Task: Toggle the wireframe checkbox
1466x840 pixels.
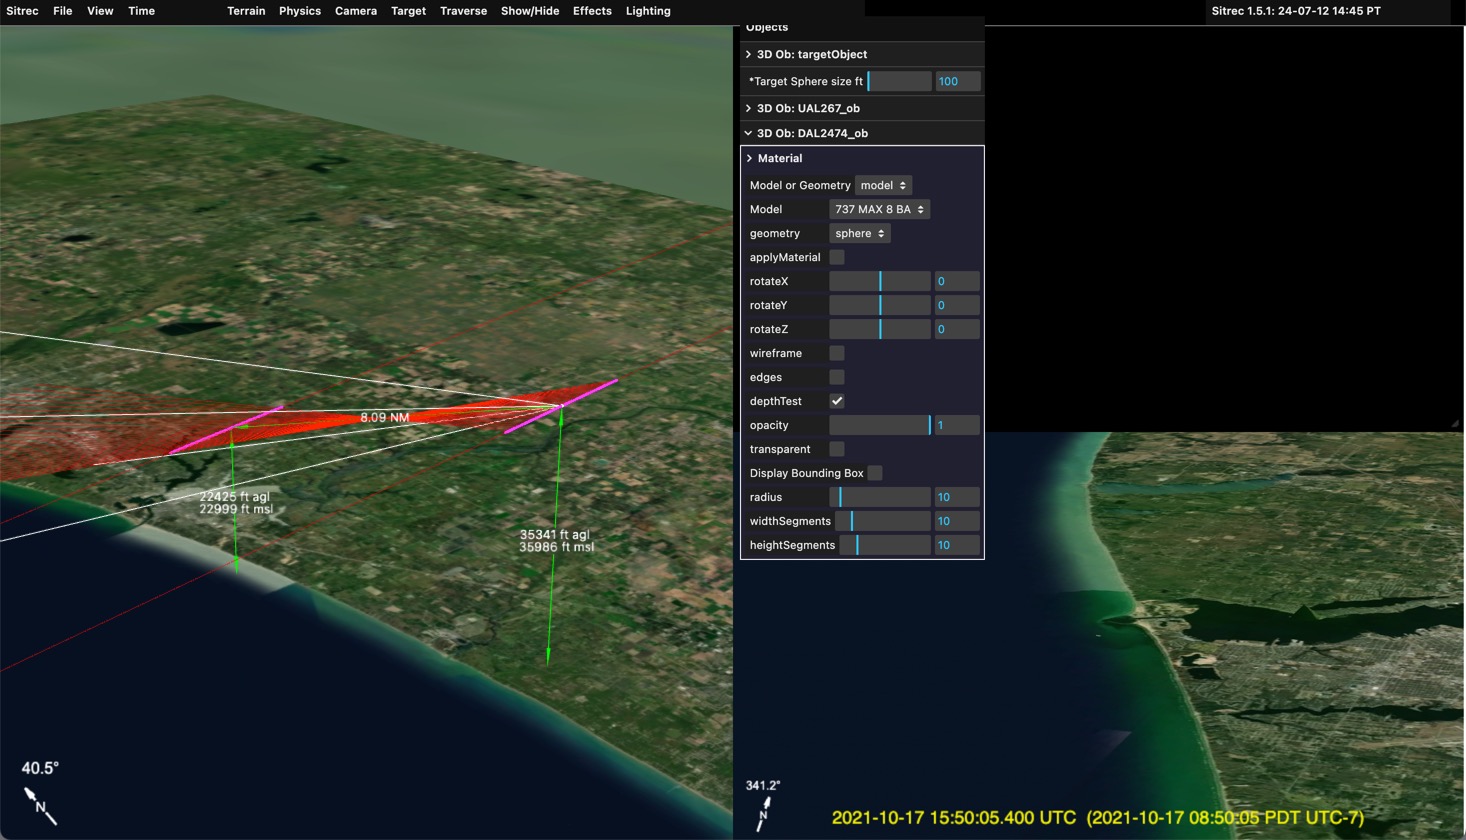Action: coord(837,353)
